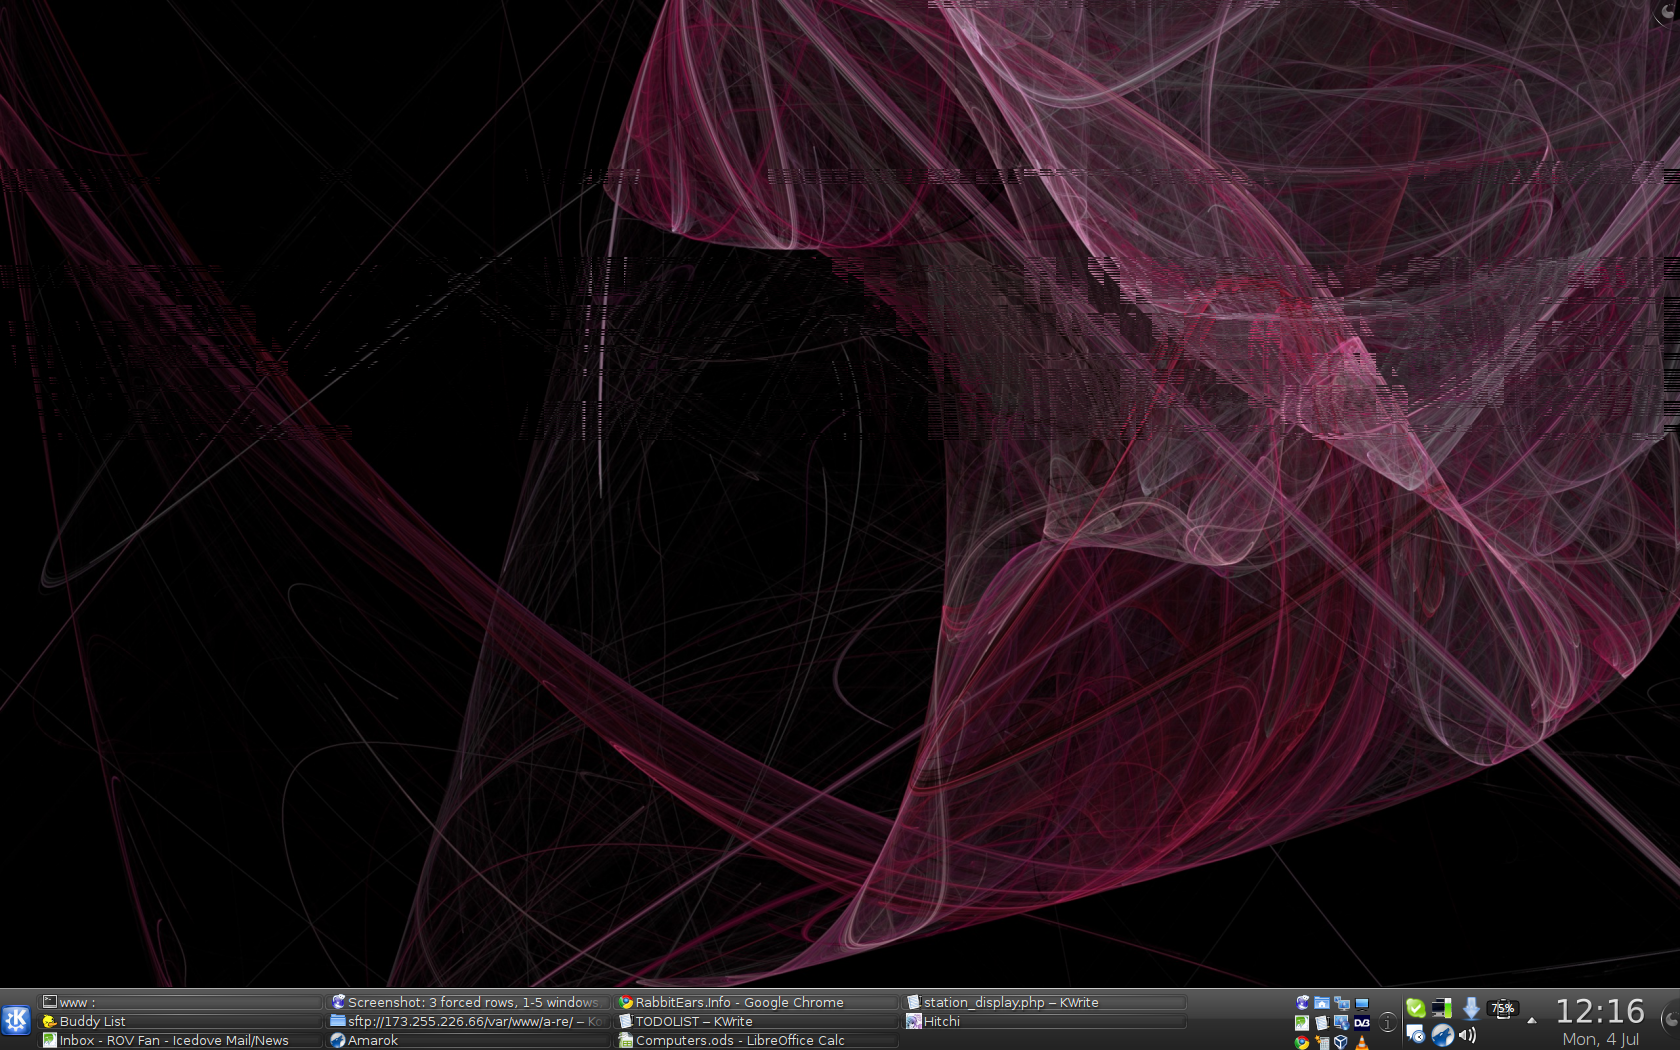Switch to Computers.ods LibreOffice Calc window
This screenshot has height=1050, width=1680.
tap(738, 1040)
